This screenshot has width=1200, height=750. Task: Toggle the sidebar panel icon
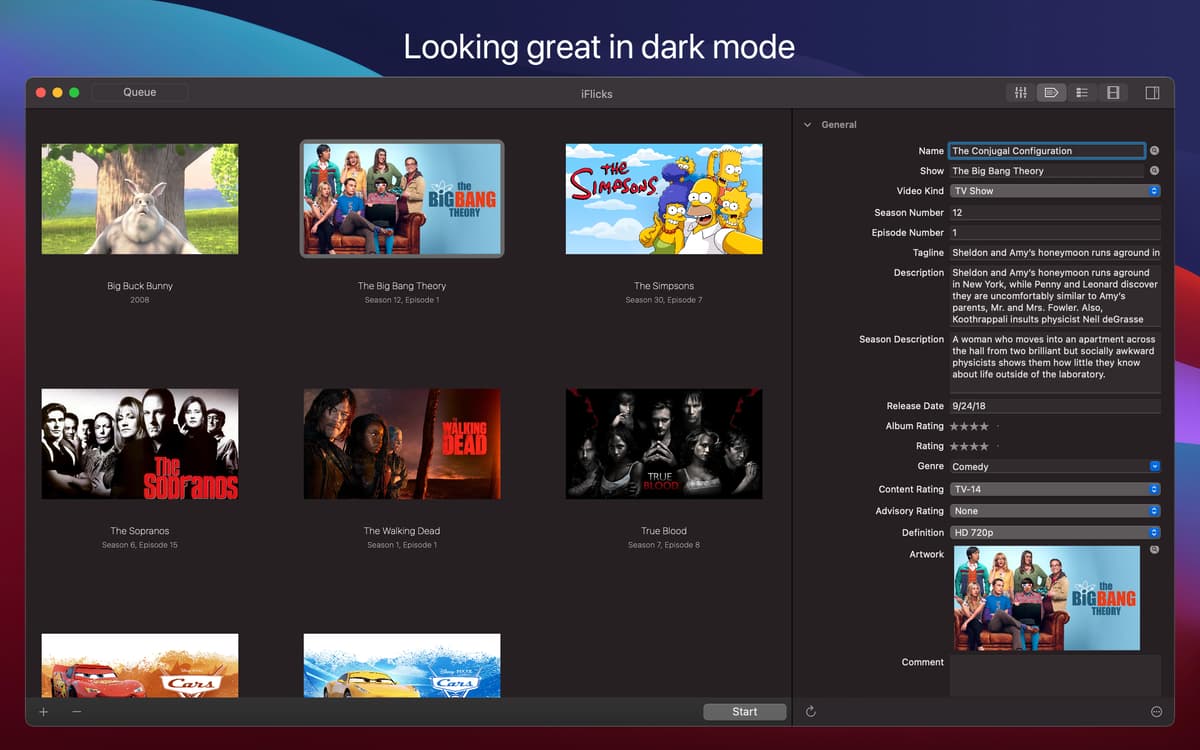(1152, 92)
